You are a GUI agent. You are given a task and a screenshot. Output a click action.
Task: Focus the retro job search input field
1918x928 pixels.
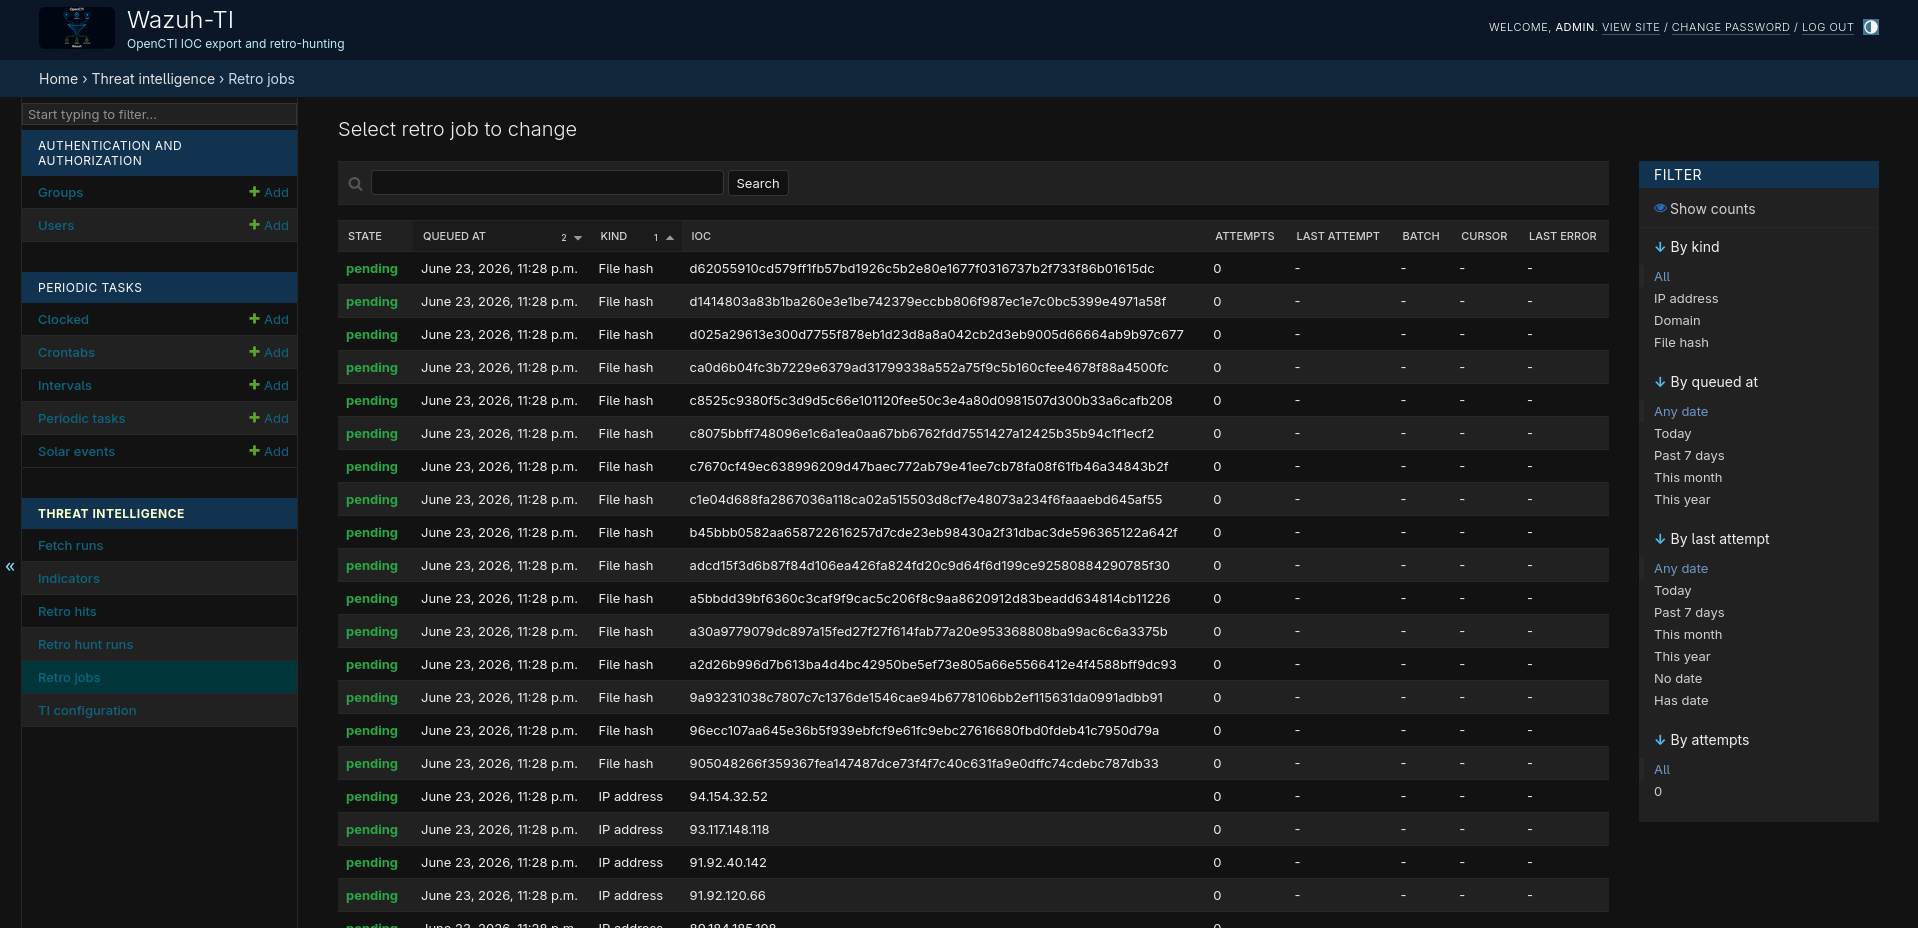pos(547,183)
